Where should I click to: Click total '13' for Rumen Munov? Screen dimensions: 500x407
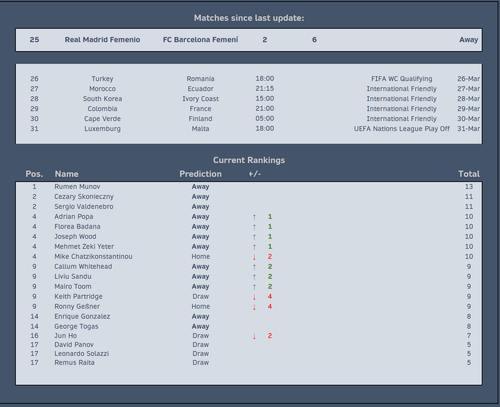(469, 187)
